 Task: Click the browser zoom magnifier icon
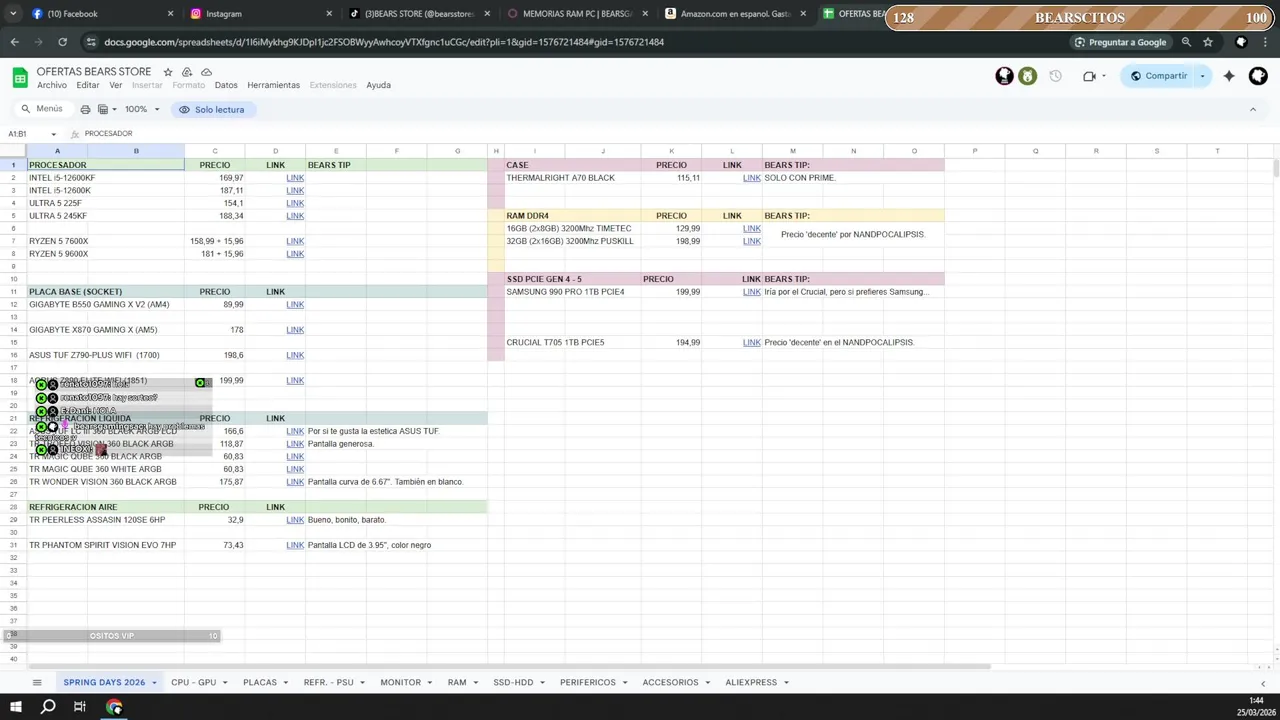pyautogui.click(x=1186, y=42)
